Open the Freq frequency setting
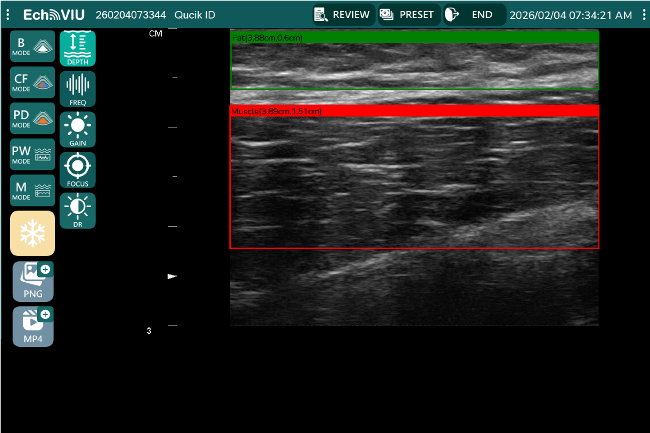Screen dimensions: 650x433 pos(78,89)
